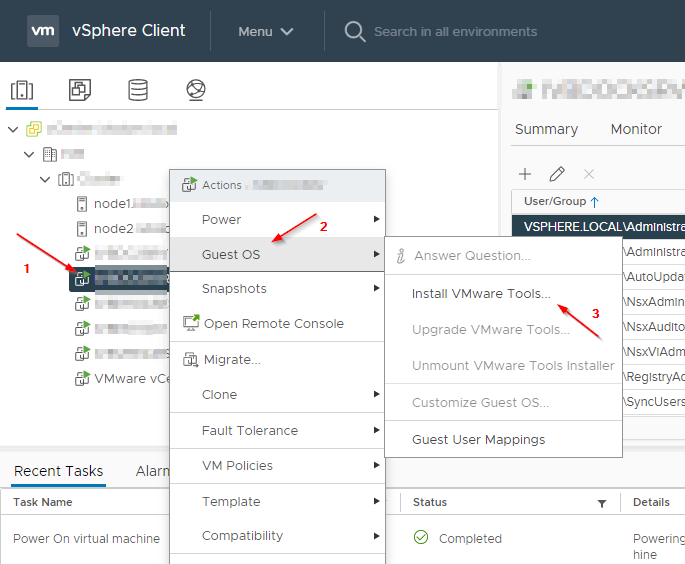Open the Template submenu

point(277,501)
